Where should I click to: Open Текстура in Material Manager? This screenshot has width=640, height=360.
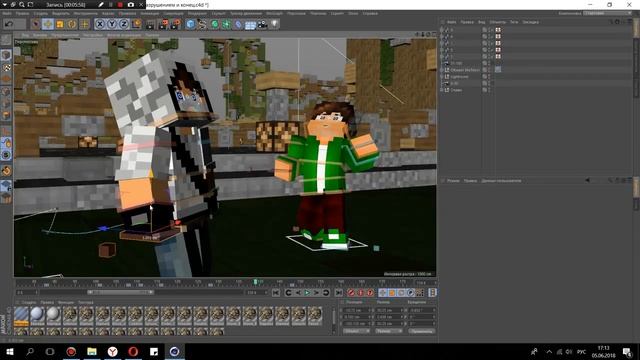click(86, 302)
